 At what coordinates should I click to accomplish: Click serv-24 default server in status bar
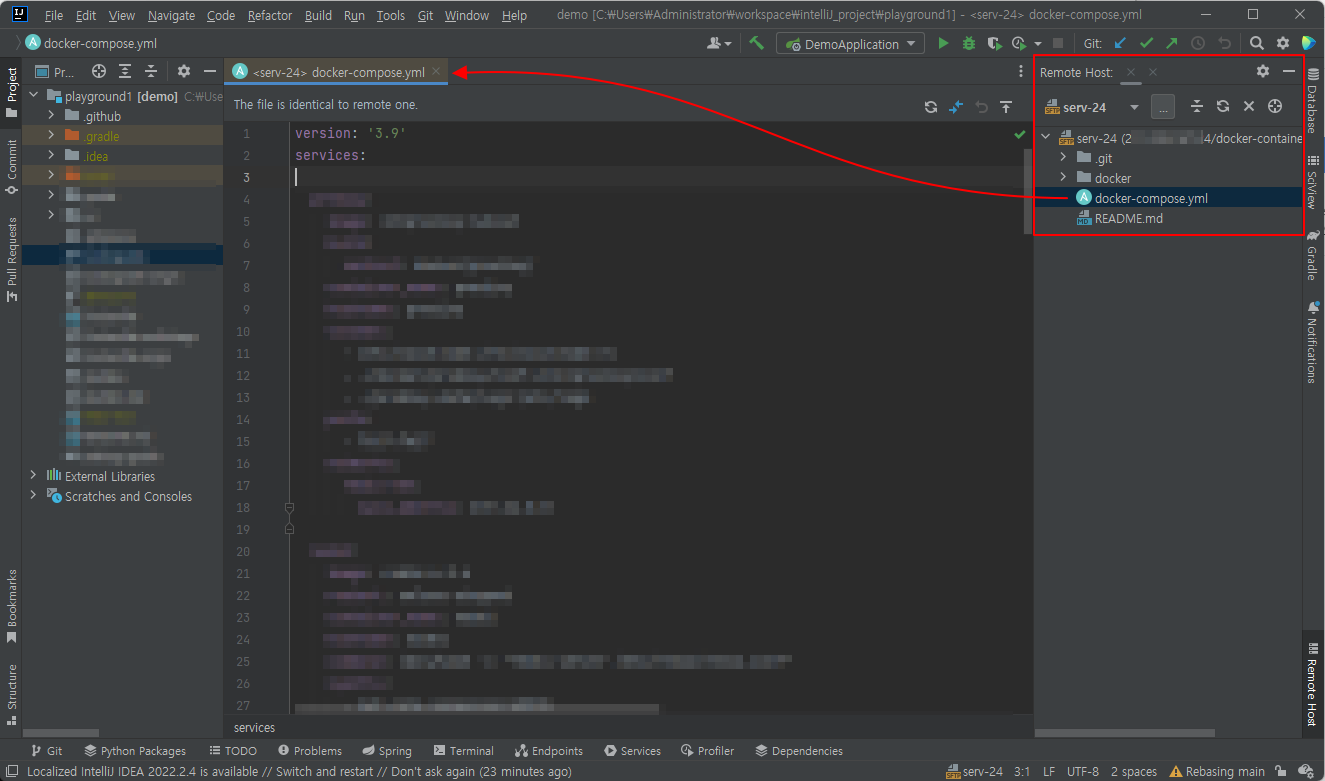[x=974, y=771]
